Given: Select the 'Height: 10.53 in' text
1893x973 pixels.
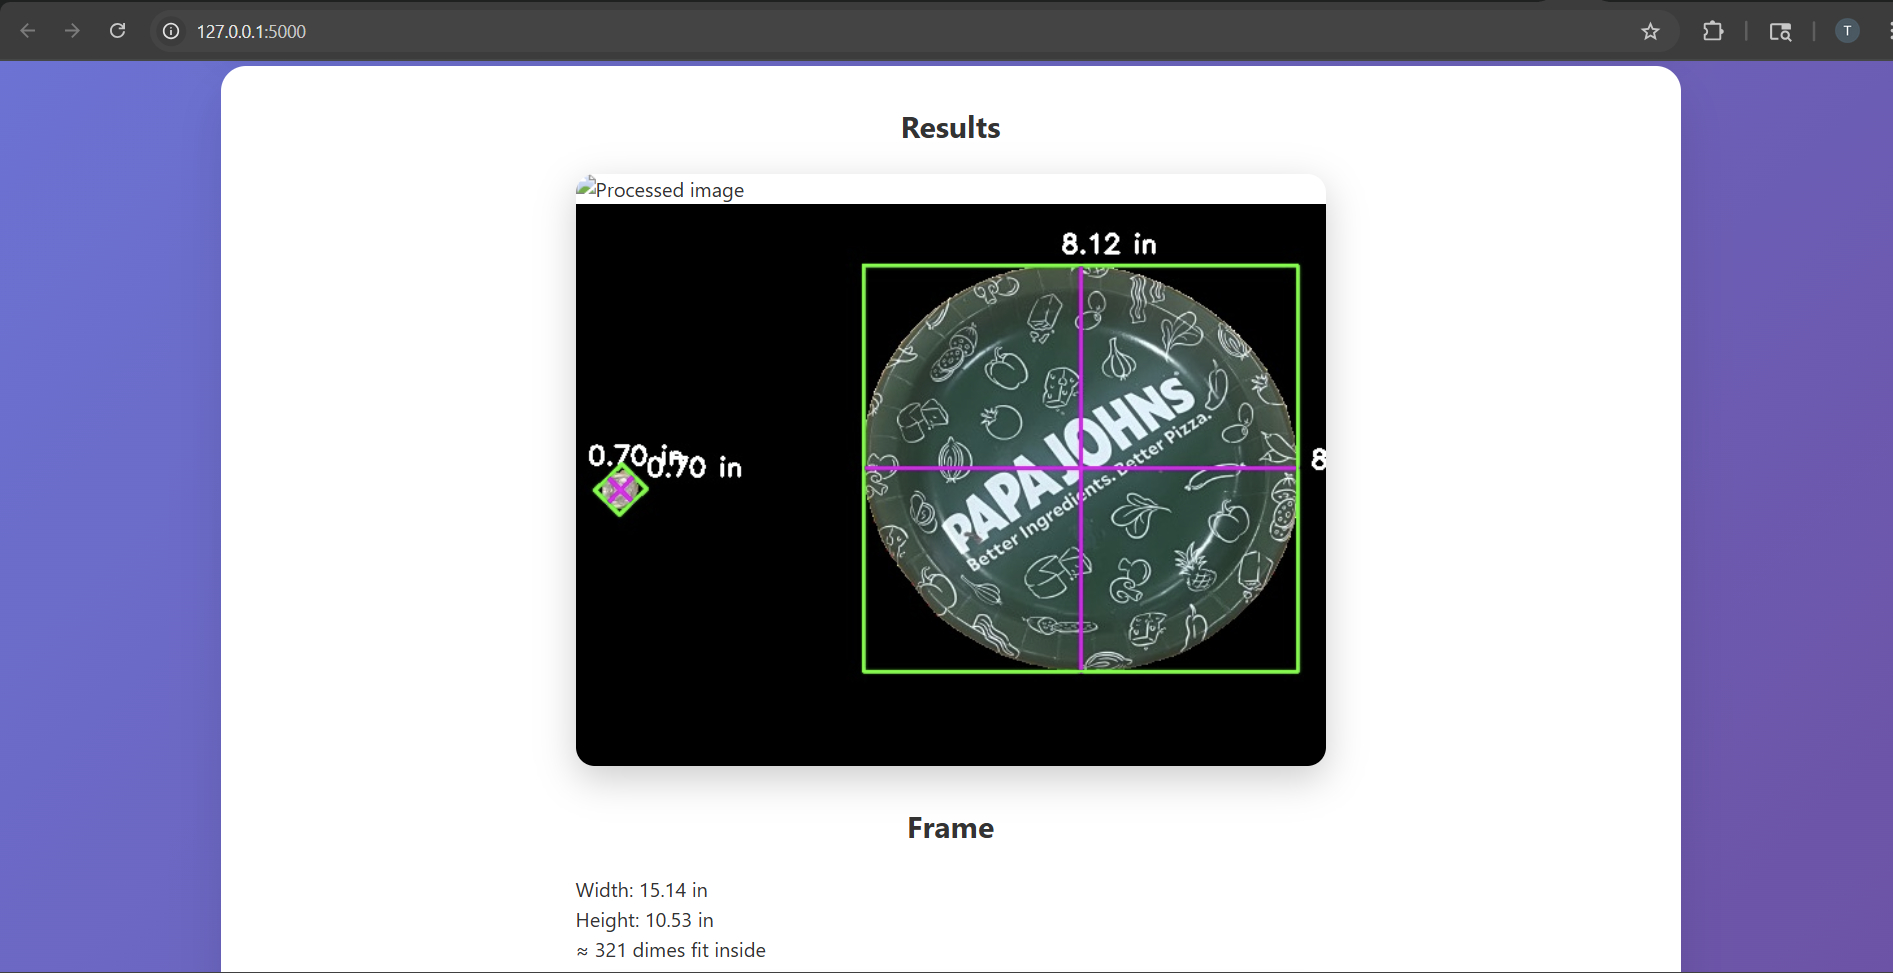Looking at the screenshot, I should click(645, 920).
